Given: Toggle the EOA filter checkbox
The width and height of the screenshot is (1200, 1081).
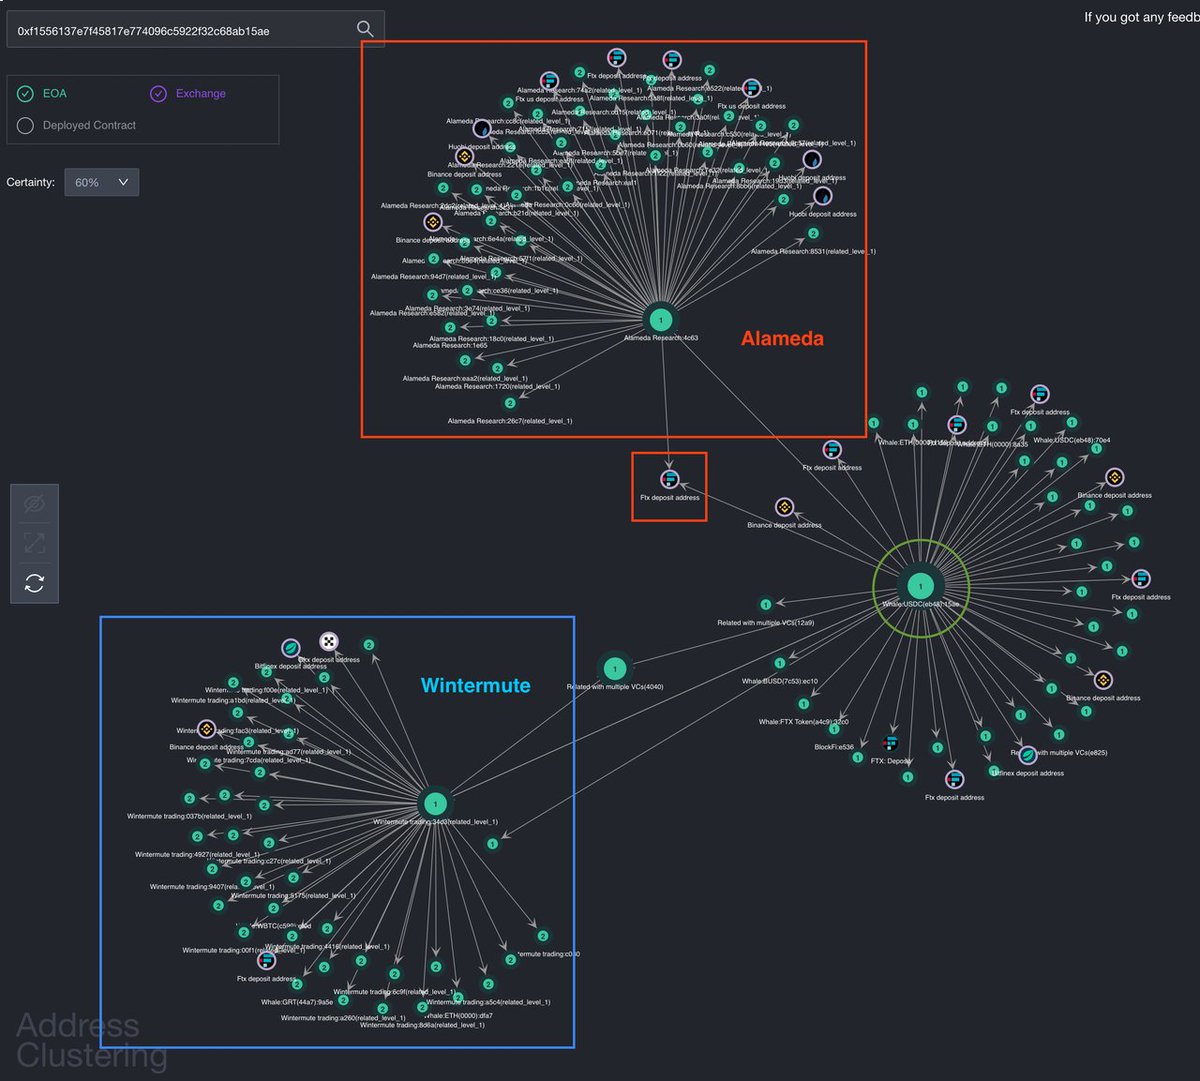Looking at the screenshot, I should click(25, 93).
